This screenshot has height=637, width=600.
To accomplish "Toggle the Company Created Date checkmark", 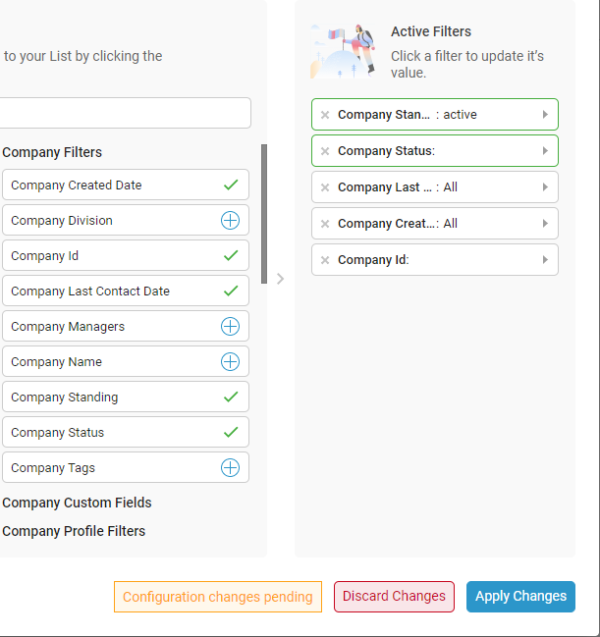I will [x=231, y=185].
